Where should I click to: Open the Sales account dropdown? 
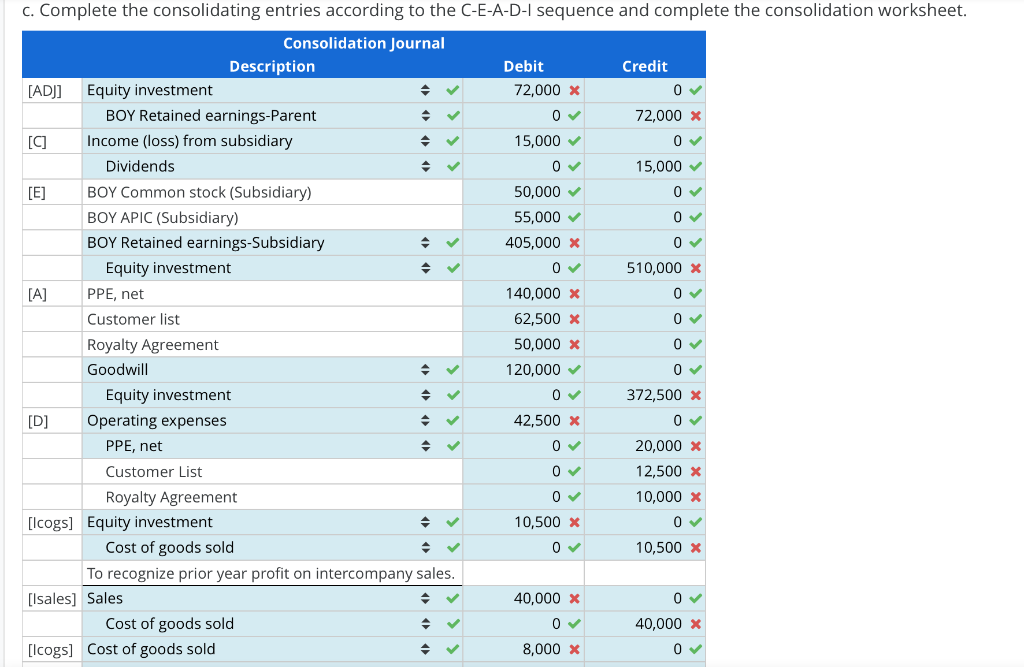click(x=272, y=598)
